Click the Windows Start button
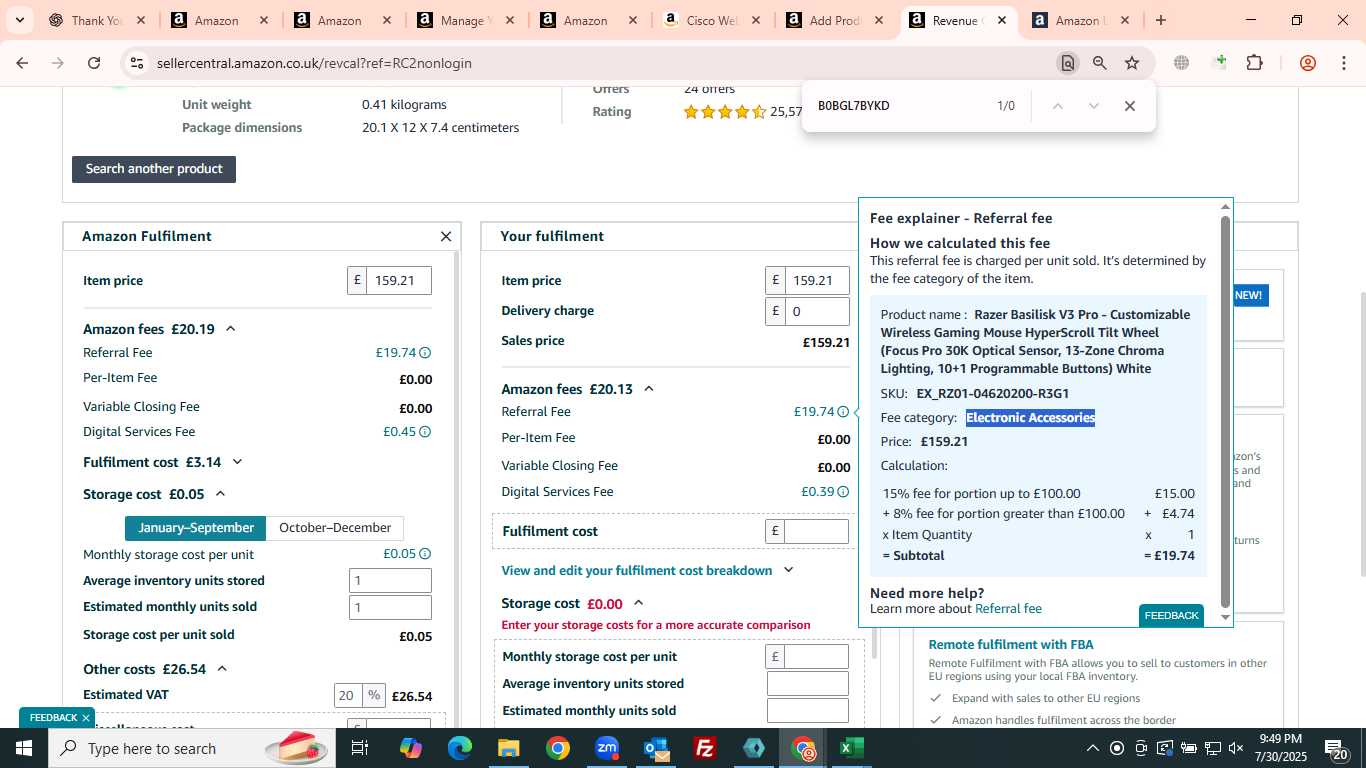This screenshot has height=768, width=1366. pyautogui.click(x=24, y=748)
